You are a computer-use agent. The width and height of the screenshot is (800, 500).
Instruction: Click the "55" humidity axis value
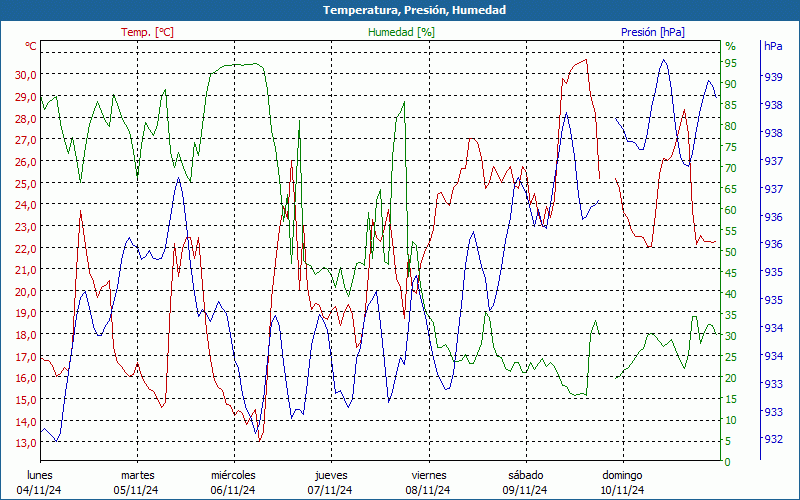pos(731,231)
